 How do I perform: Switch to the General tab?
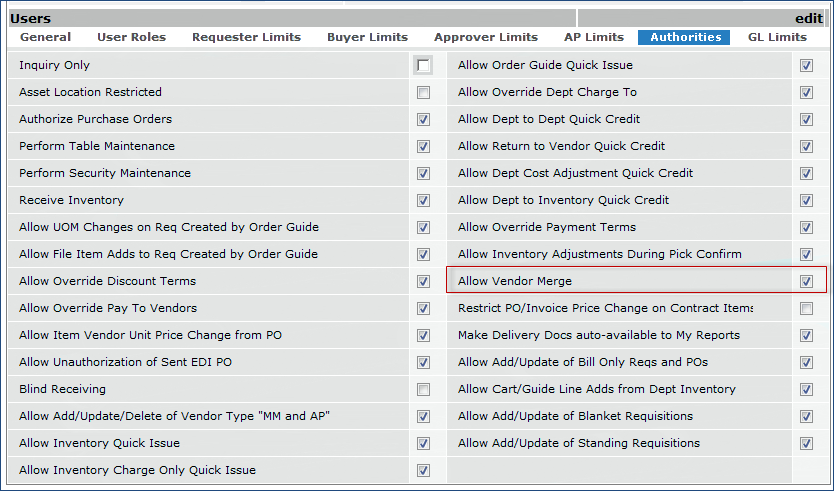pyautogui.click(x=45, y=37)
